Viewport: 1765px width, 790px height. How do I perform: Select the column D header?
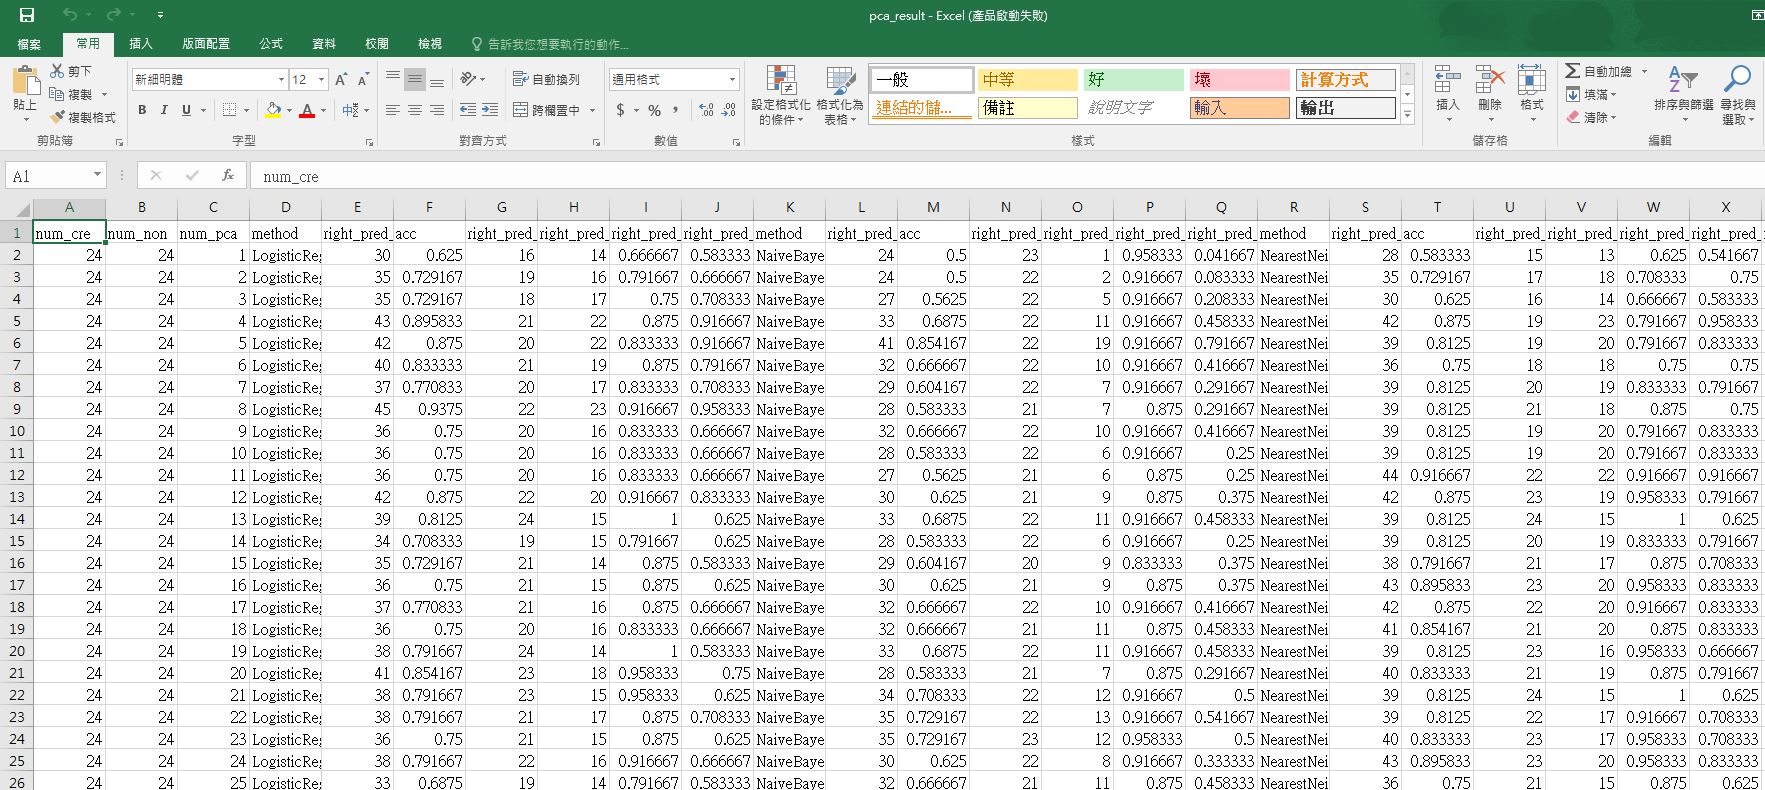(285, 207)
